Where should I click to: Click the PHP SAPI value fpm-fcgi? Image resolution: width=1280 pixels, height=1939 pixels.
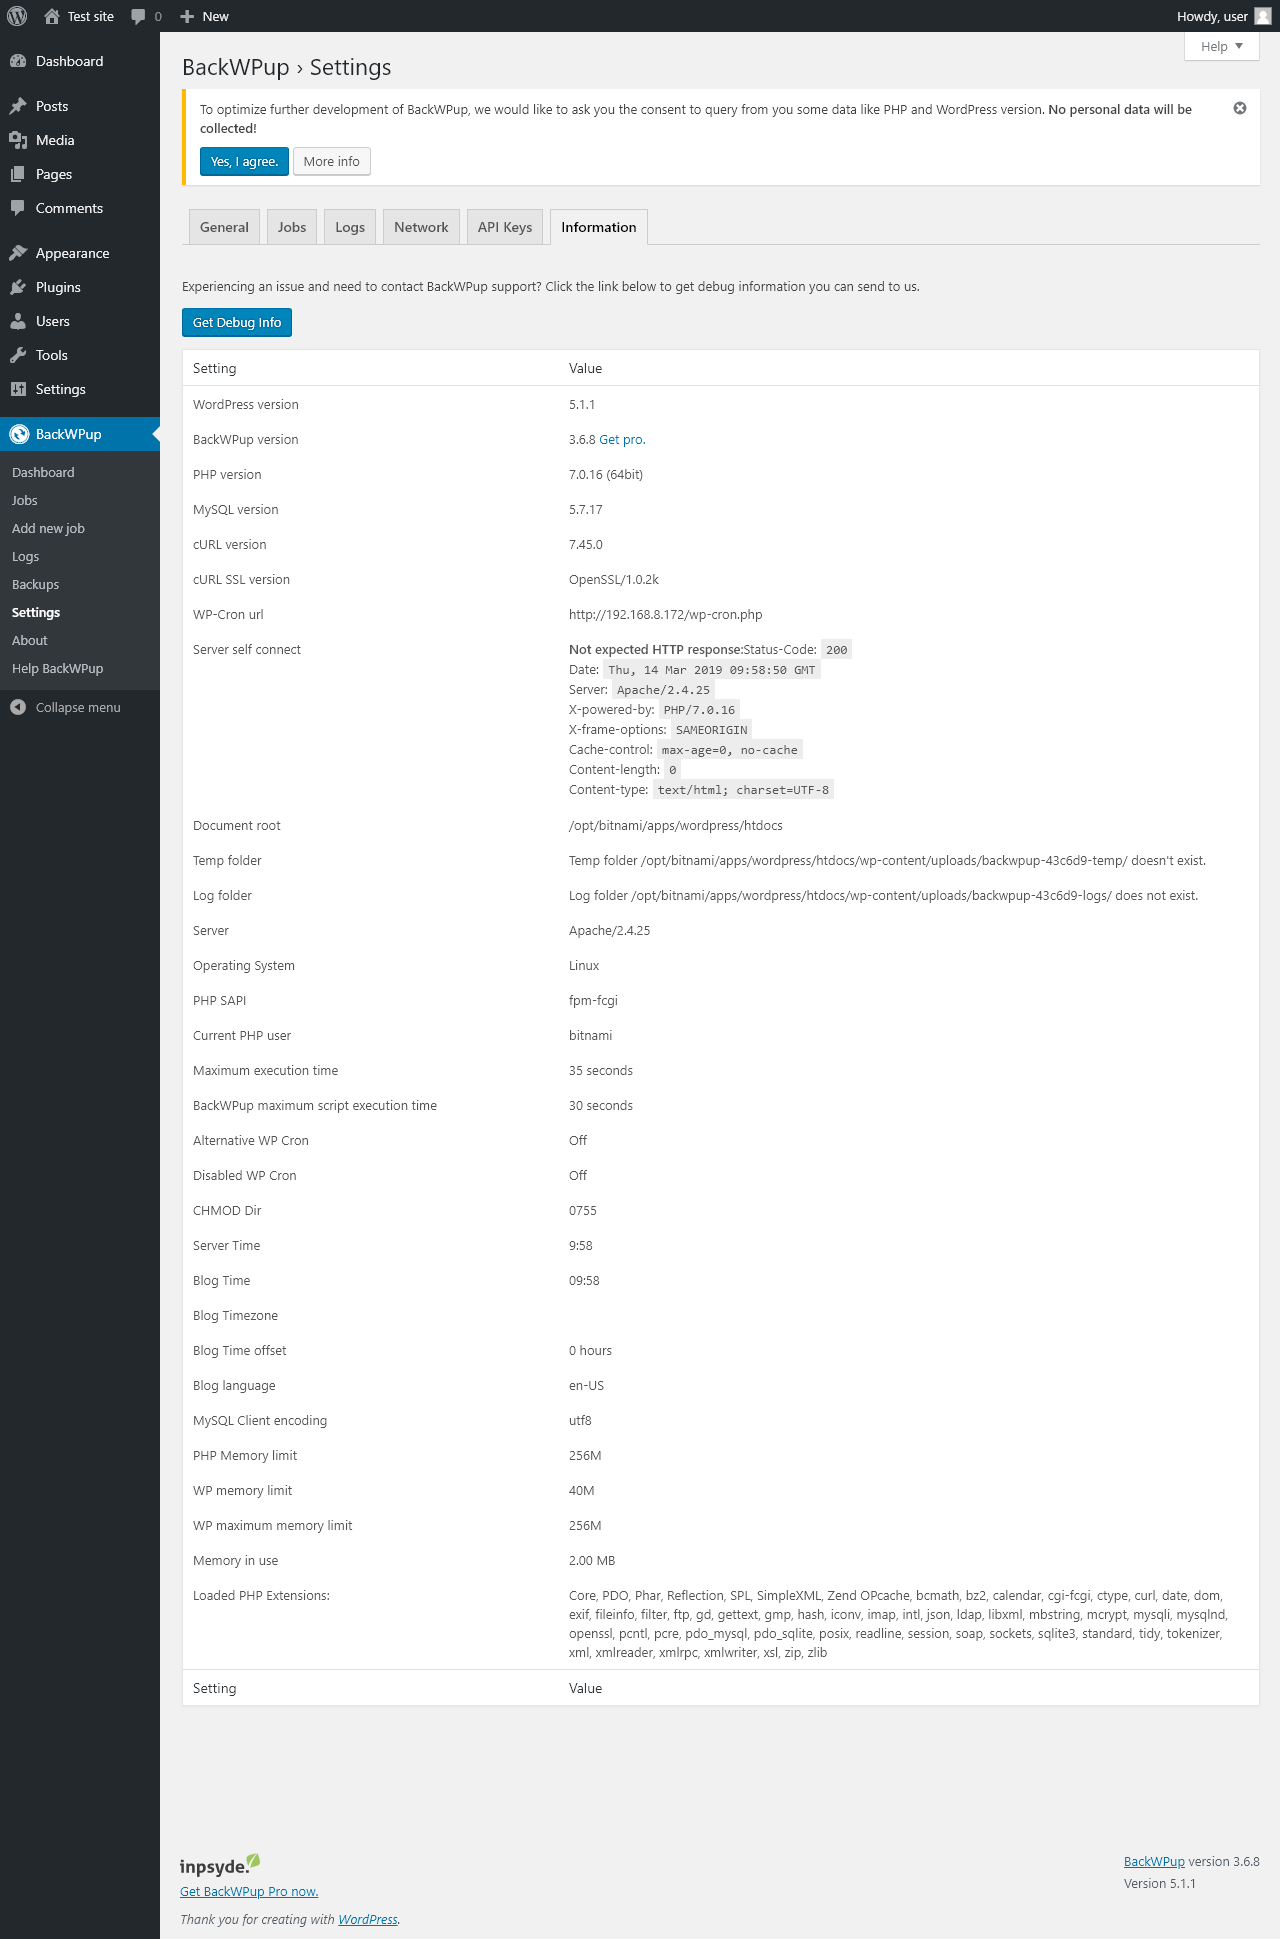click(594, 1001)
